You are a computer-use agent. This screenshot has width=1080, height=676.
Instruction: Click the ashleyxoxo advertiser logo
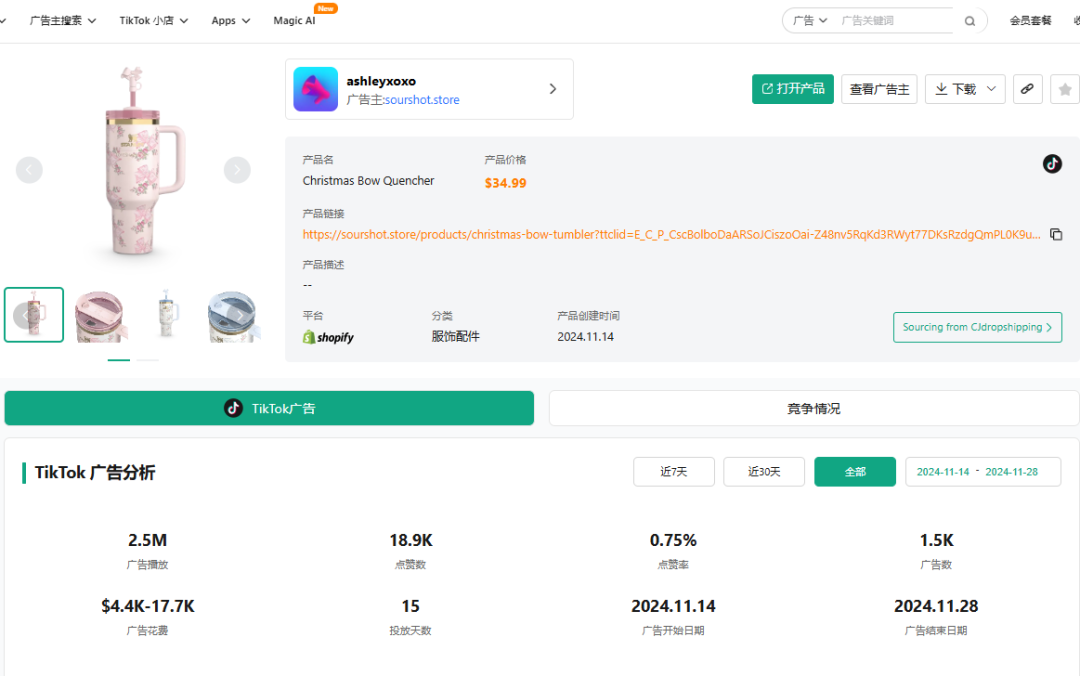pyautogui.click(x=315, y=89)
